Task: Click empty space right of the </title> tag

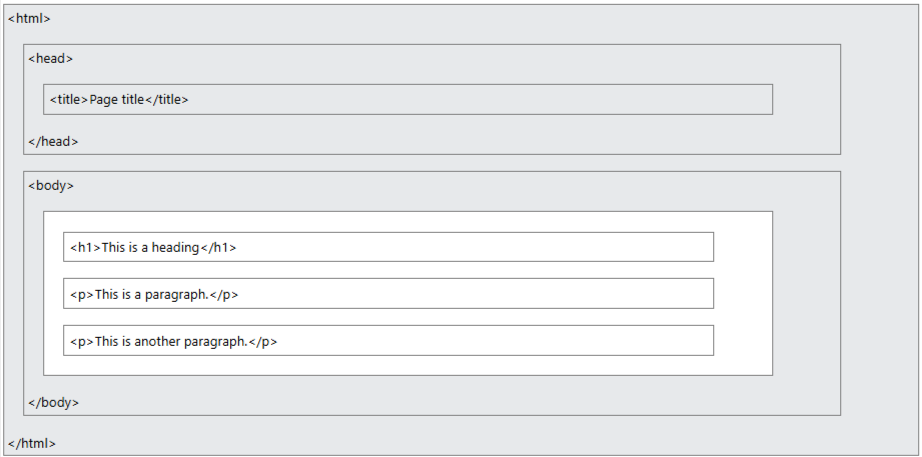Action: click(480, 100)
